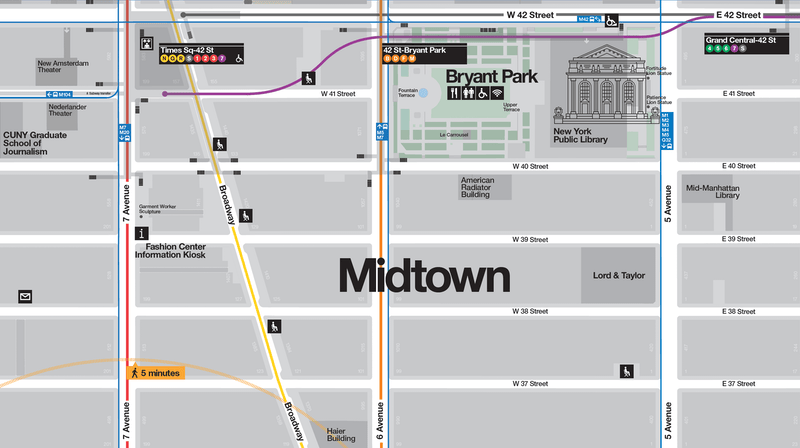Screen dimensions: 800x448
Task: Click the information 'i' icon by Fashion Center
Action: coord(142,234)
